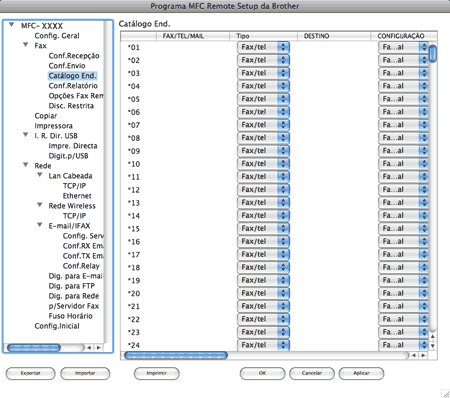This screenshot has width=450, height=398.
Task: Click the Importar button
Action: pyautogui.click(x=85, y=373)
